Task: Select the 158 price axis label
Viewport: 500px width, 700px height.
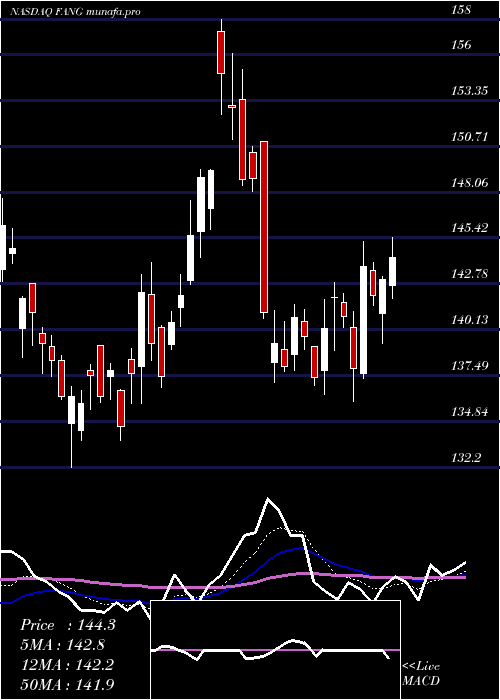Action: click(x=461, y=10)
